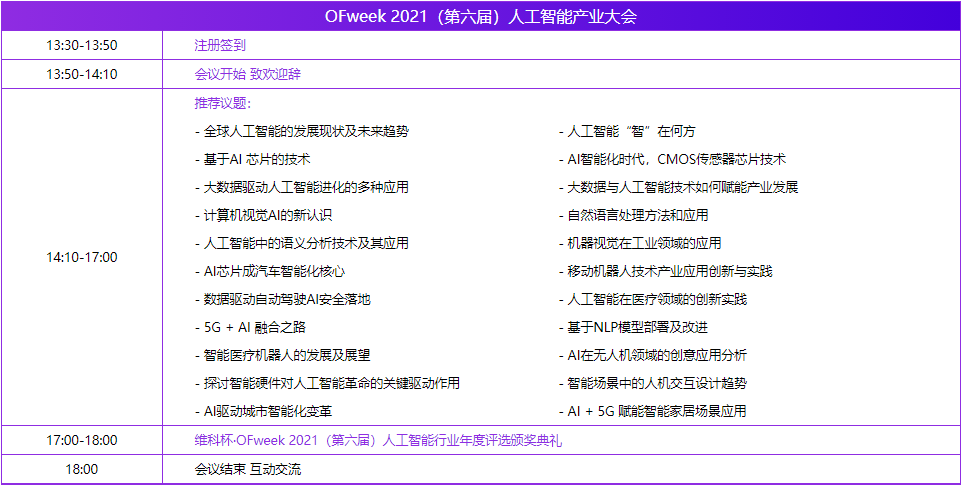Click topic 计算机视觉AI的新认识

point(264,215)
